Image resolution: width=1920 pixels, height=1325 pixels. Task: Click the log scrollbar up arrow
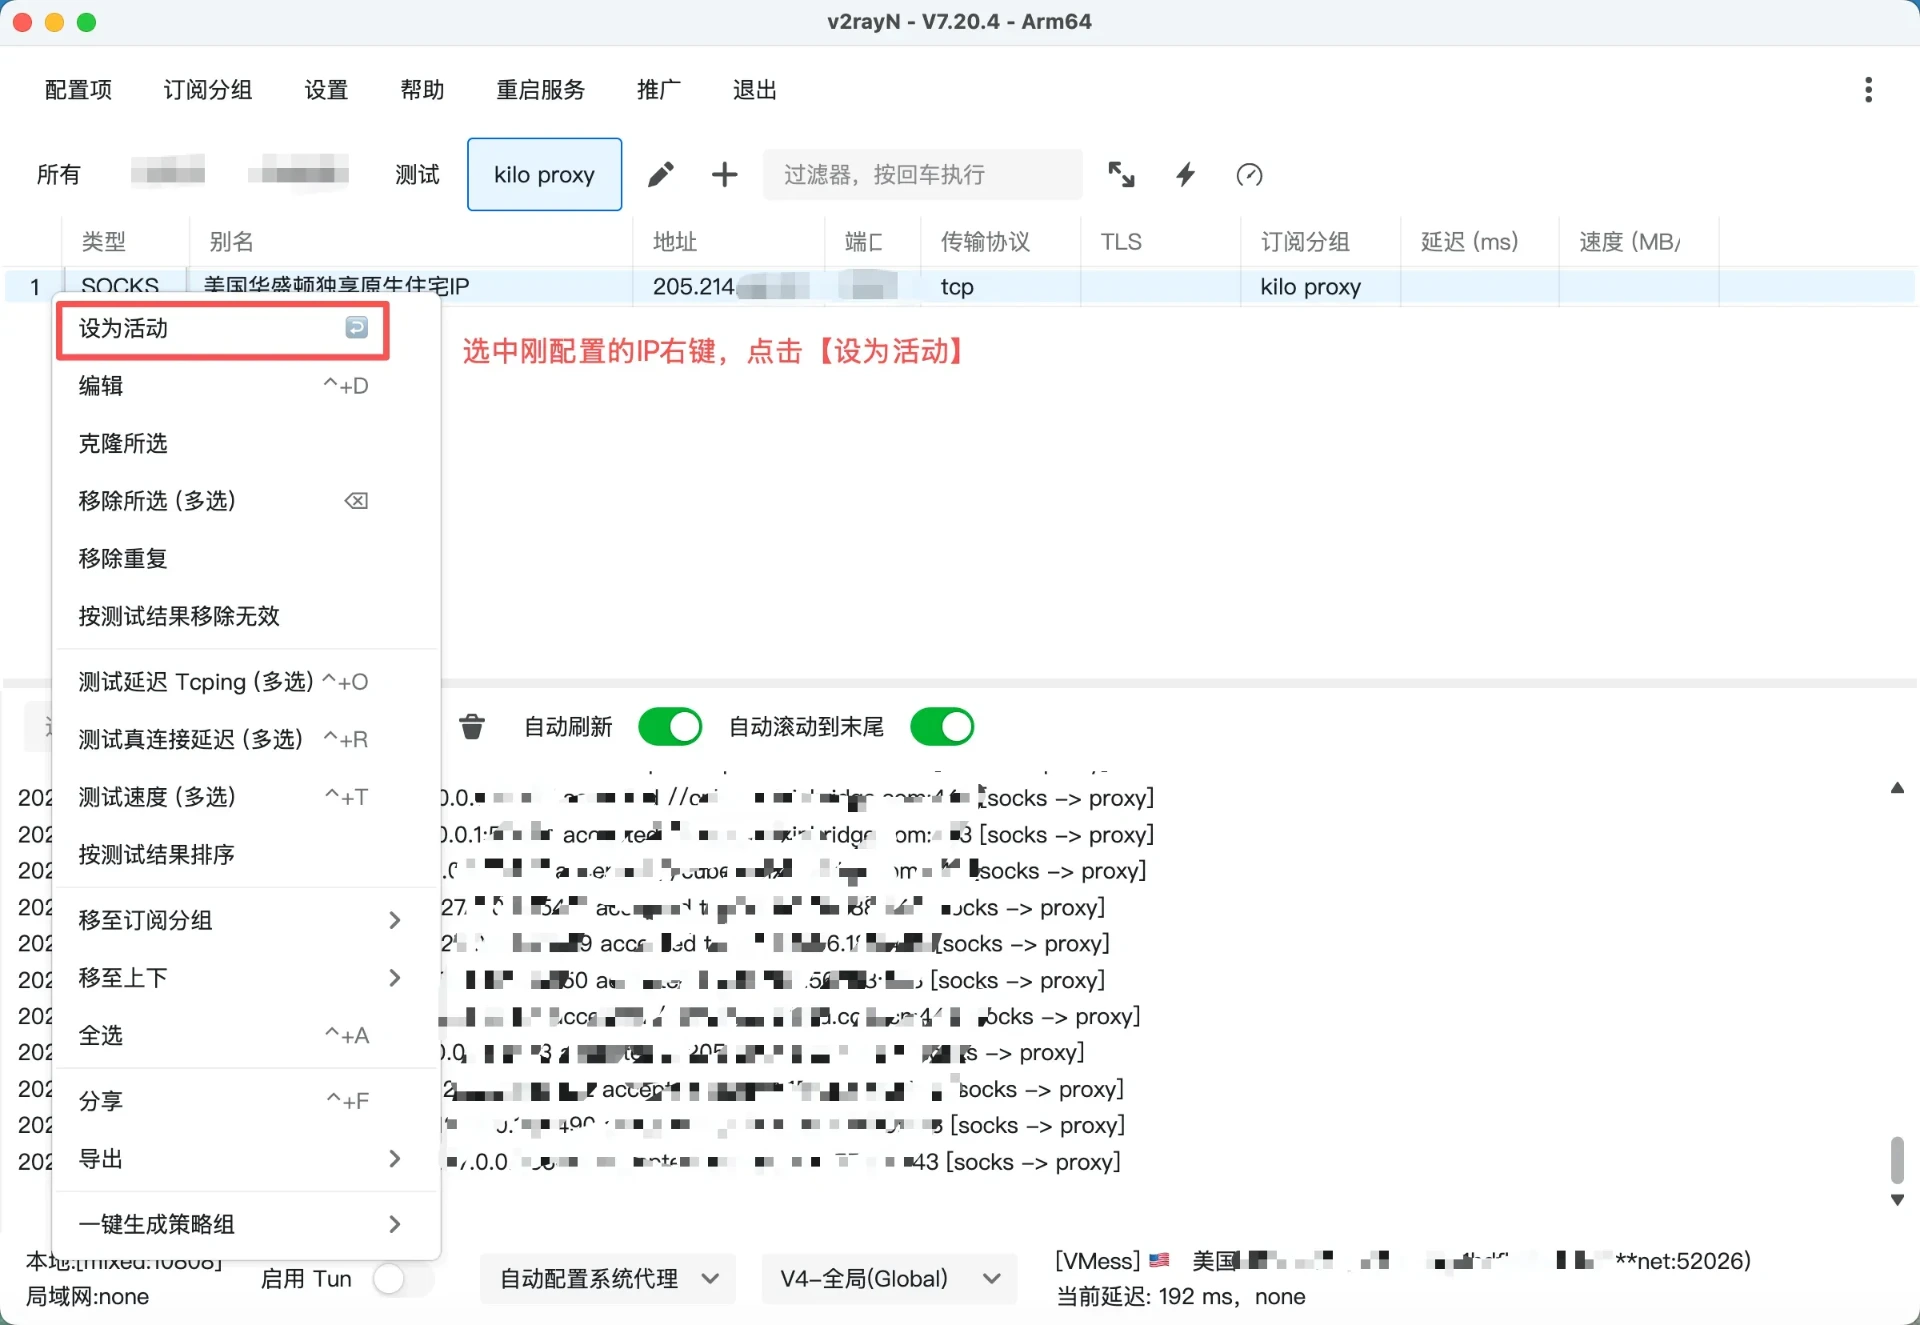pyautogui.click(x=1897, y=788)
